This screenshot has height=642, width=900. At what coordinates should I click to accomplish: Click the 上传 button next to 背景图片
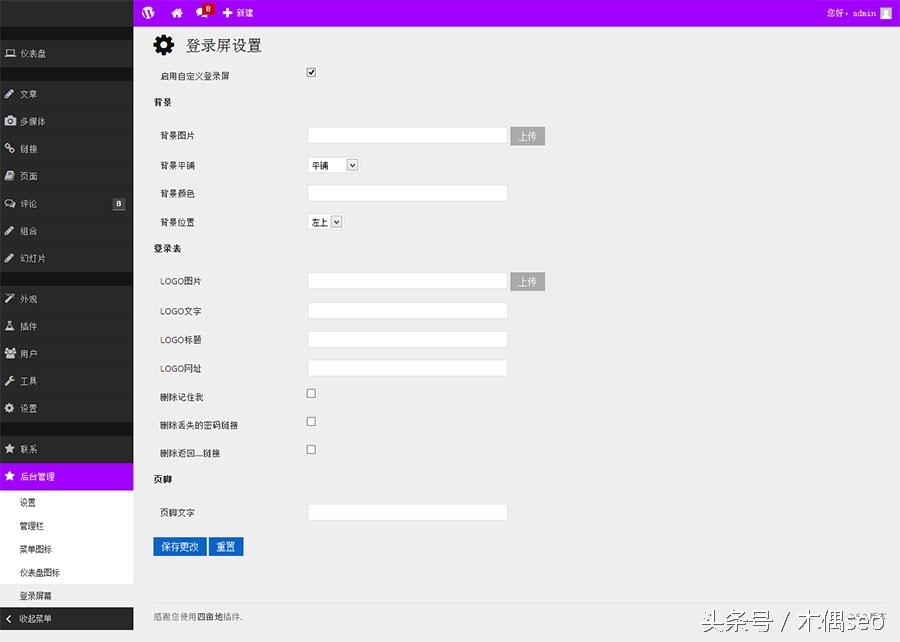click(x=527, y=135)
